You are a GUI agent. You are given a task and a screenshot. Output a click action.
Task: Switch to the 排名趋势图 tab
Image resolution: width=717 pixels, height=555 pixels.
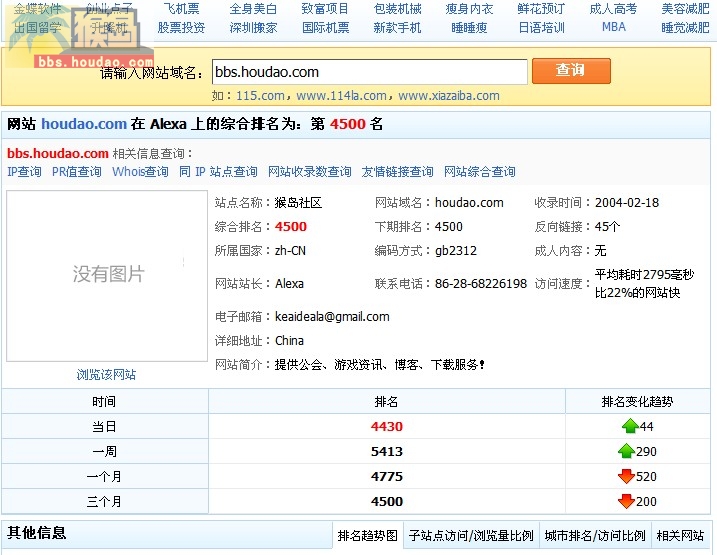tap(368, 535)
